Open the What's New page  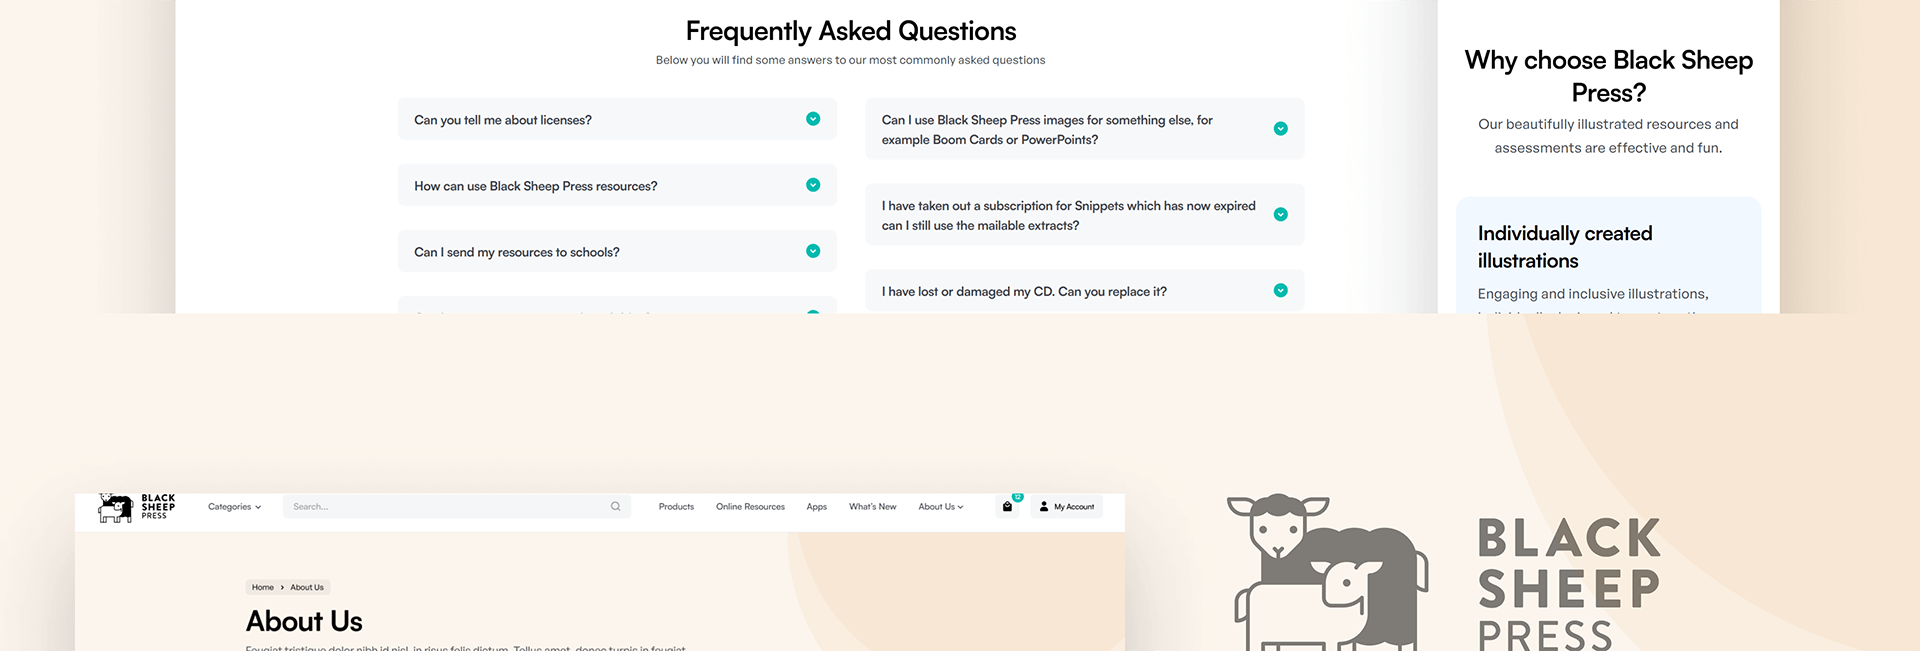point(873,507)
